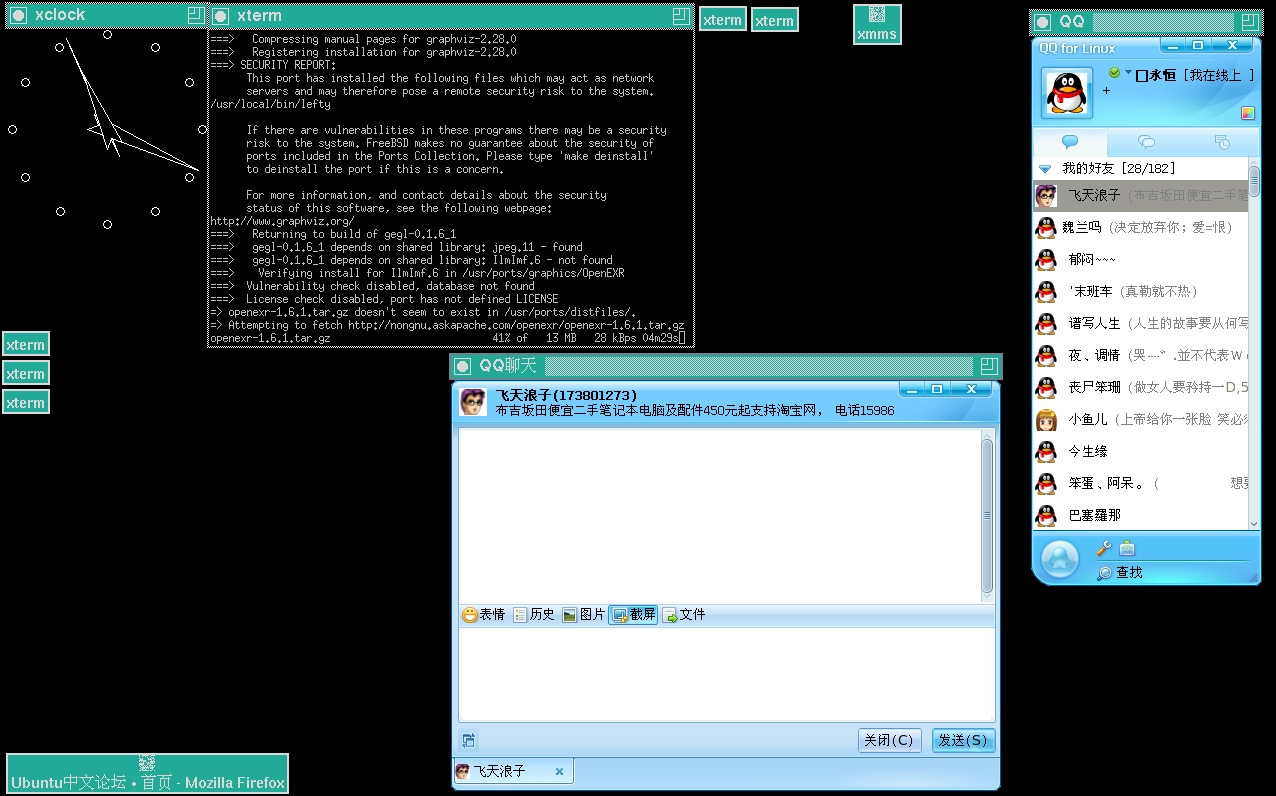Open the online status dropdown arrow
This screenshot has height=796, width=1276.
pos(1128,72)
